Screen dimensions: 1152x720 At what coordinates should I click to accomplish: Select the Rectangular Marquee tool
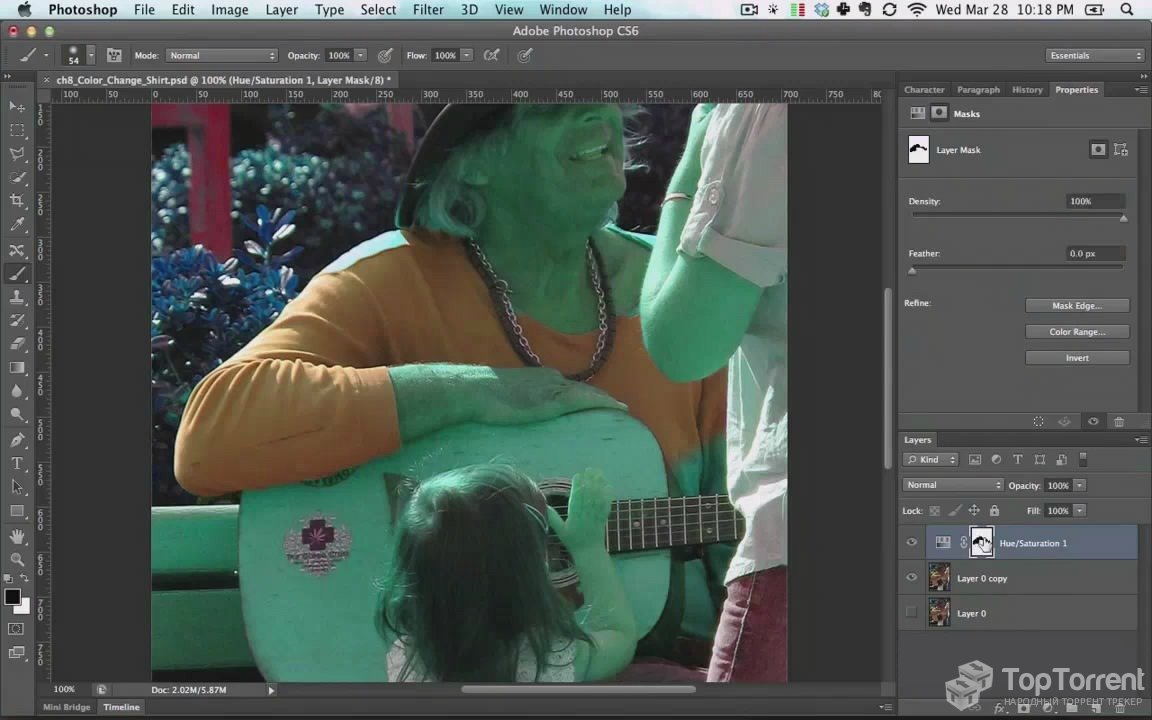[x=17, y=130]
